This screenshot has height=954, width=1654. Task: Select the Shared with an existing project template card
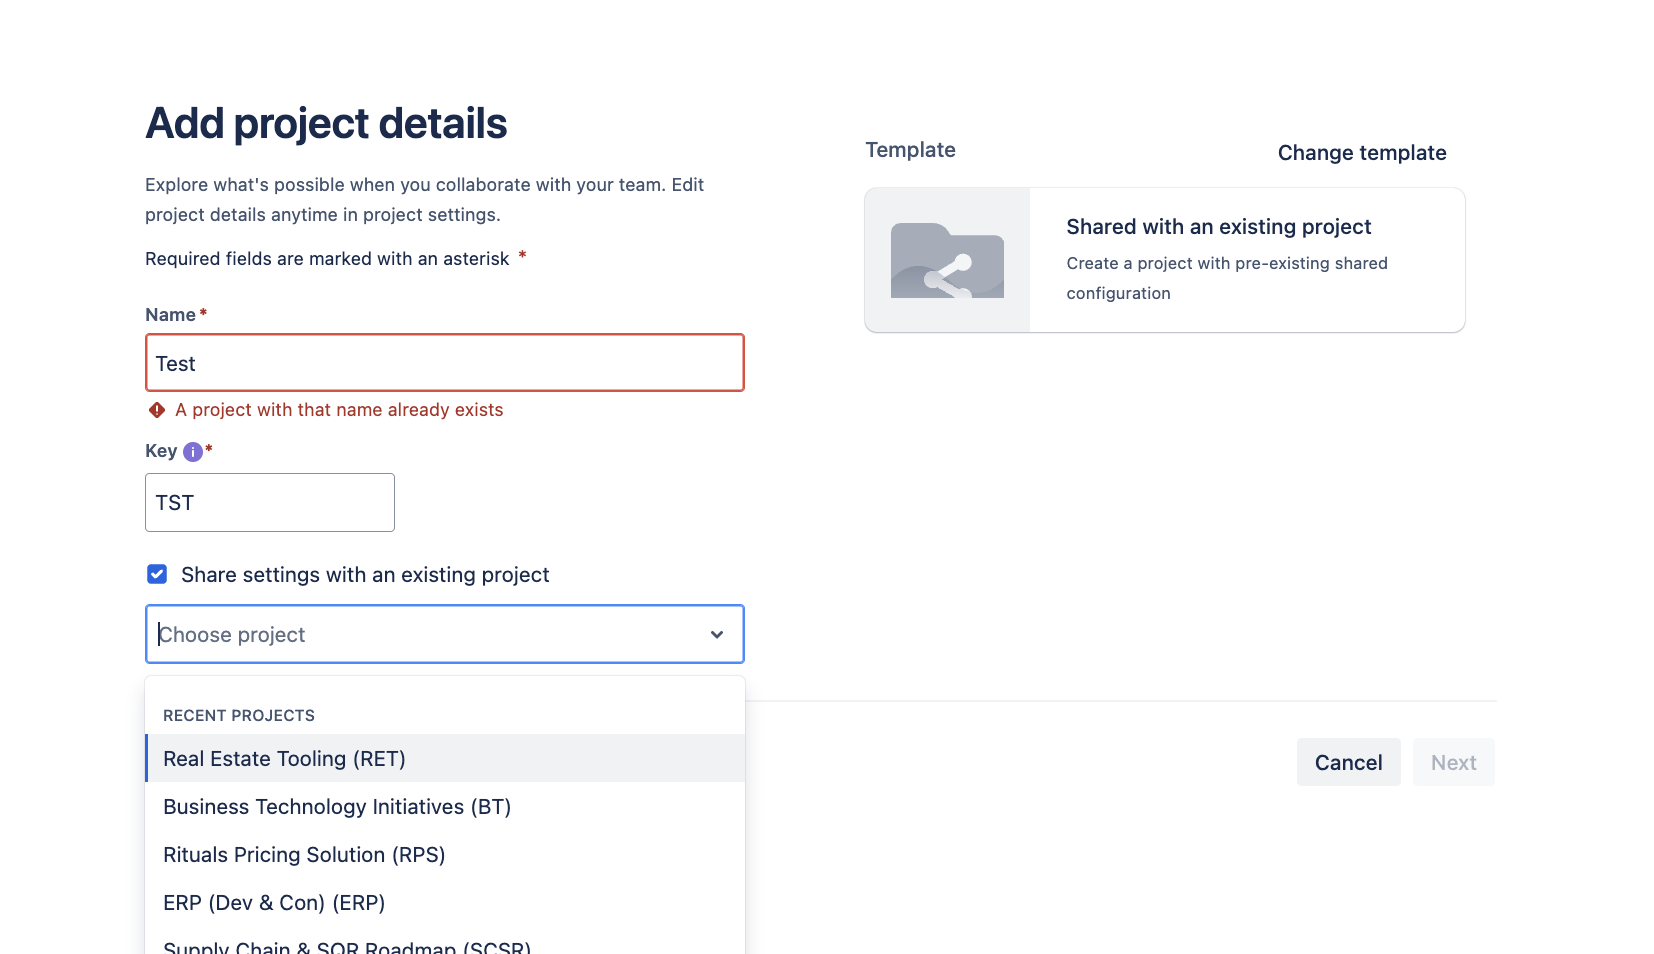coord(1164,260)
